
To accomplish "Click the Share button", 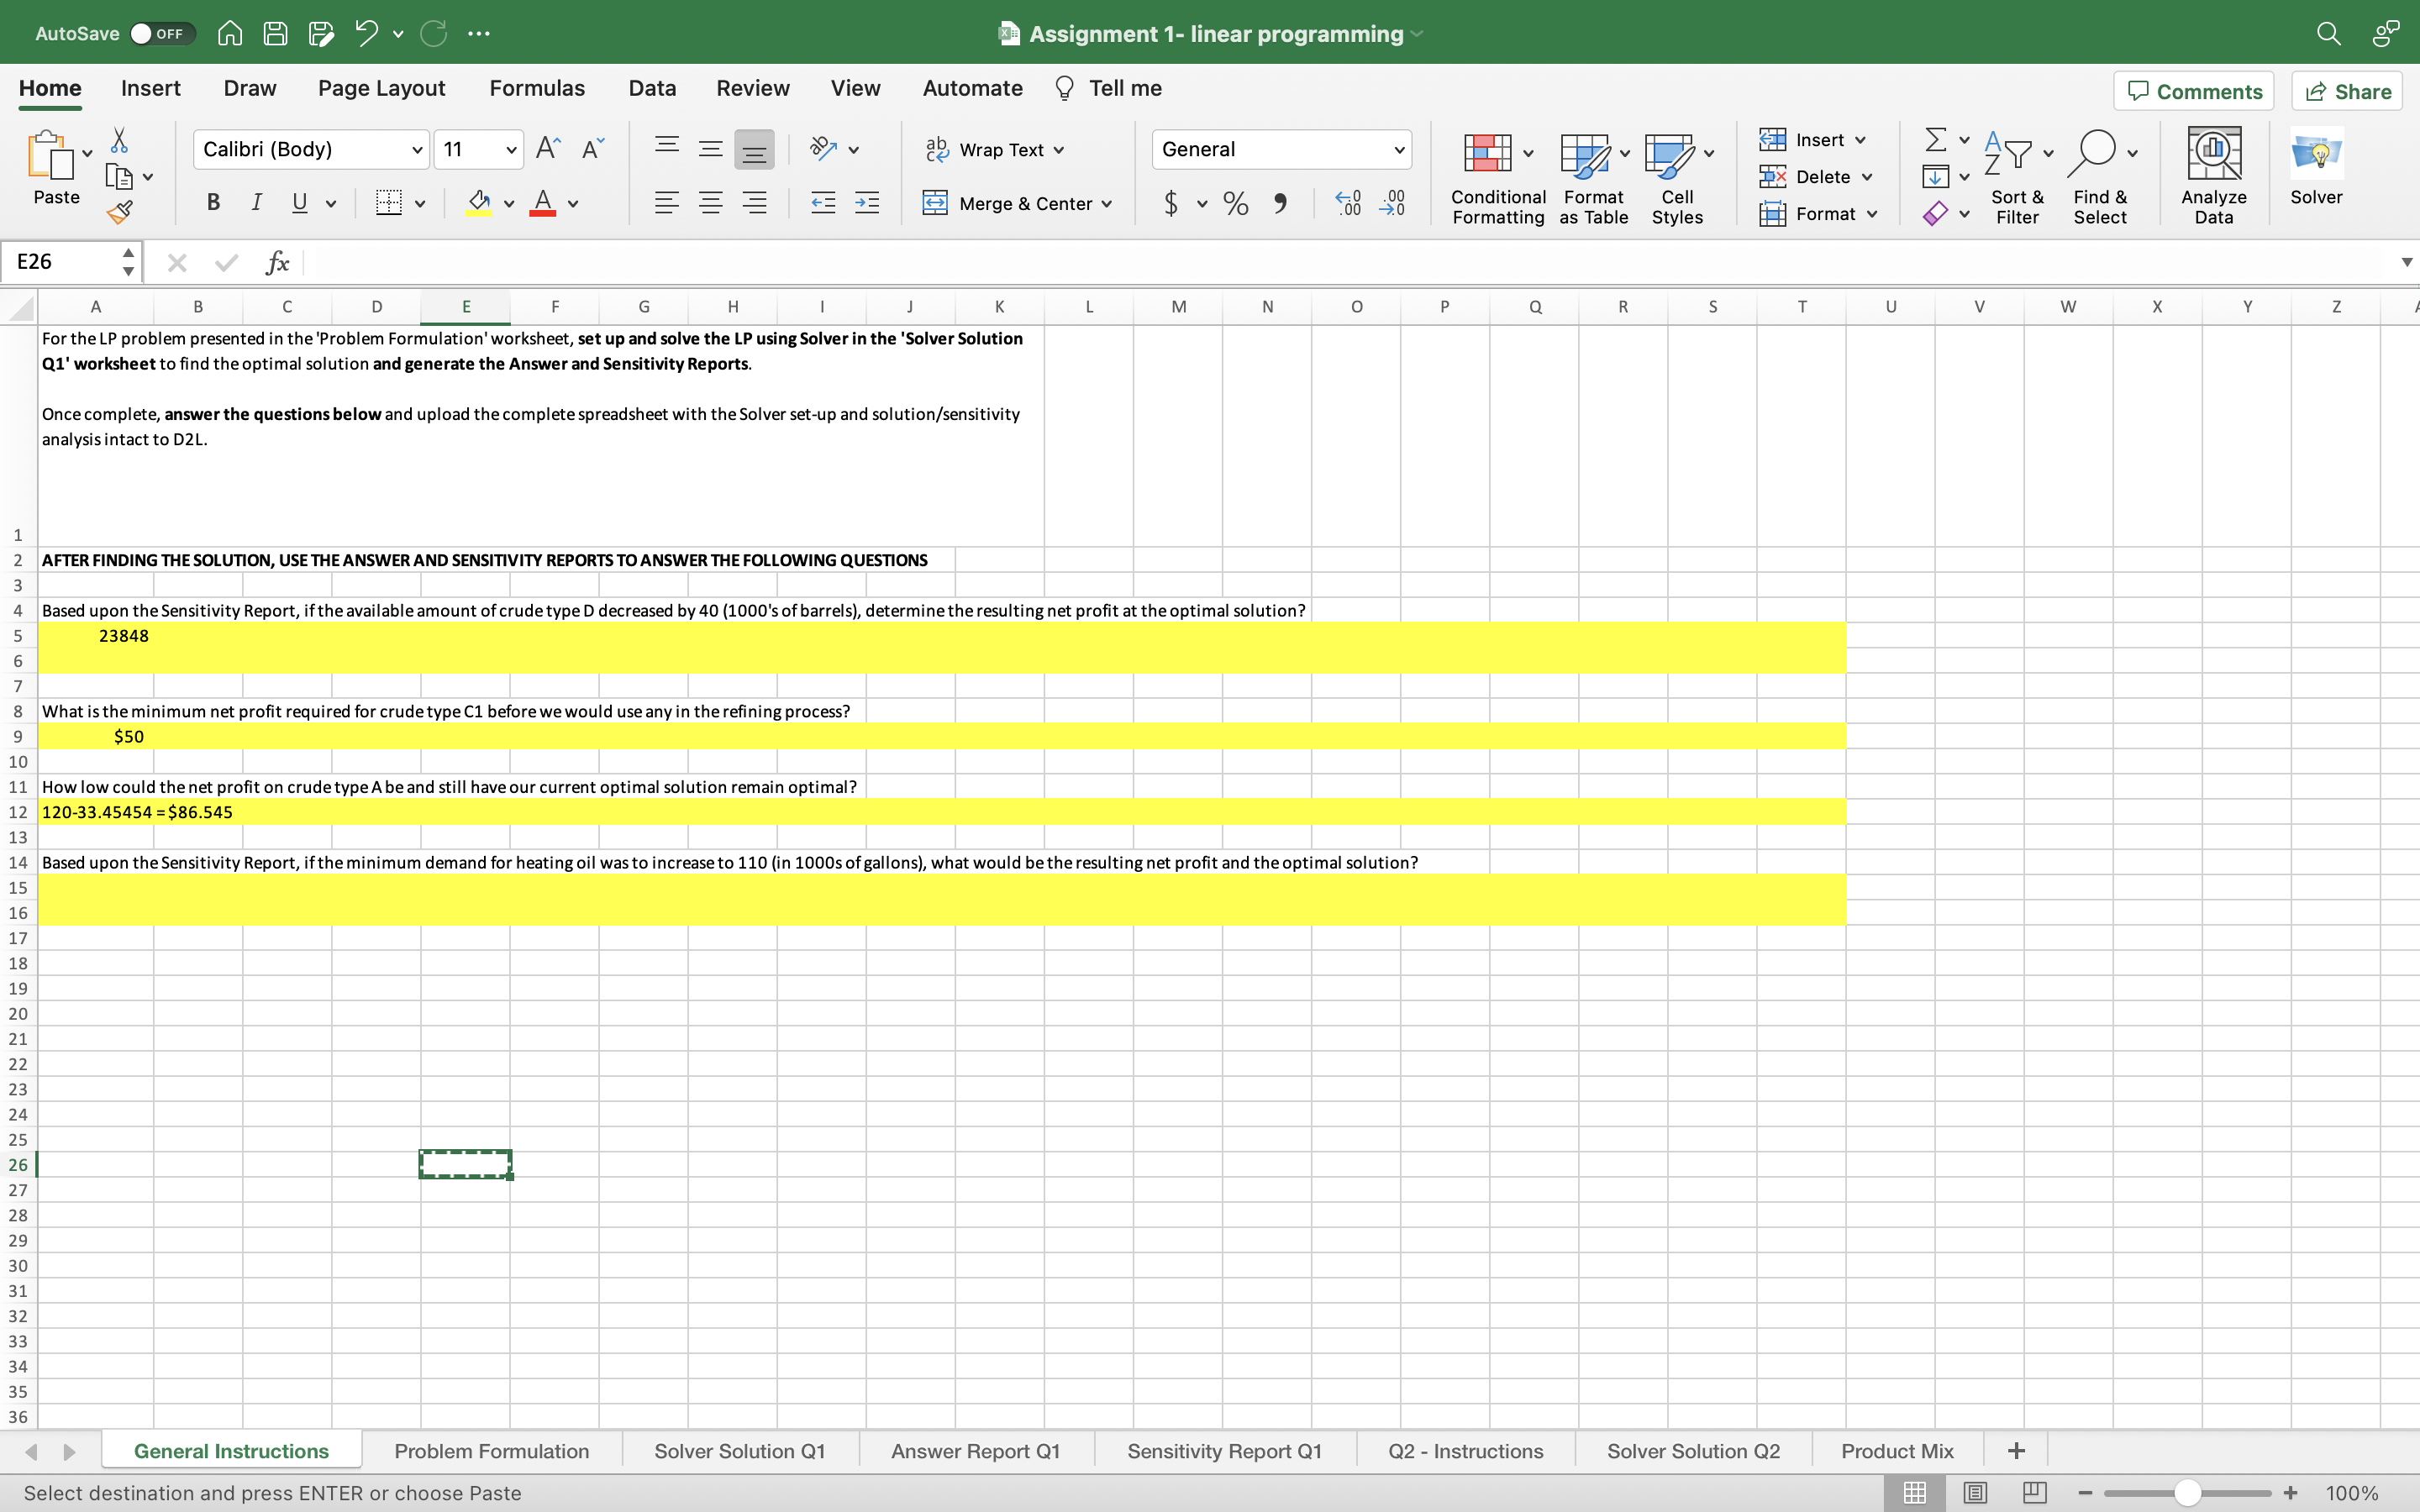I will pos(2347,90).
